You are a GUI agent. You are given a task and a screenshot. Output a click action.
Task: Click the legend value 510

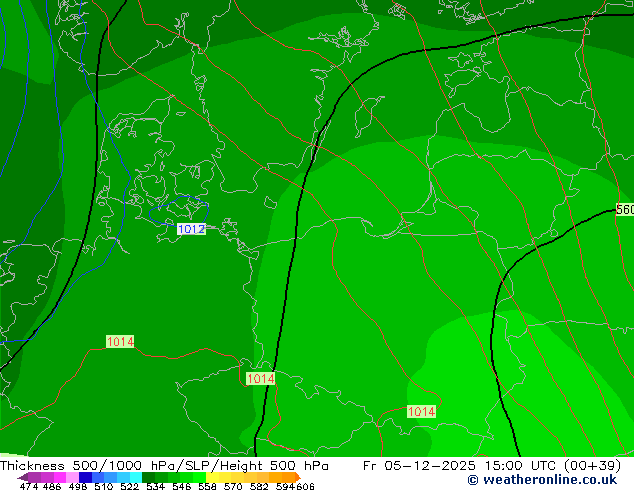coord(104,486)
